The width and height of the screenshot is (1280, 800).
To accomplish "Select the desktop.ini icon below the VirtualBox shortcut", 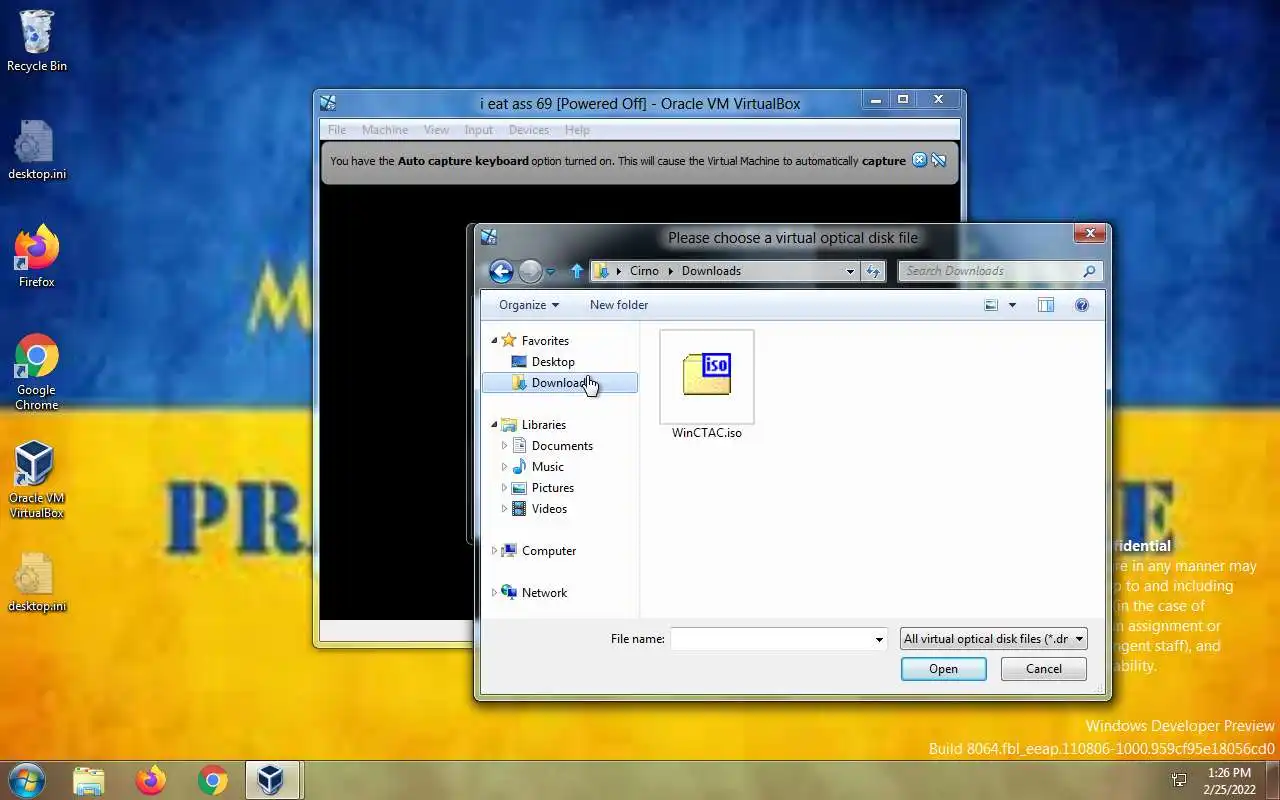I will [37, 582].
